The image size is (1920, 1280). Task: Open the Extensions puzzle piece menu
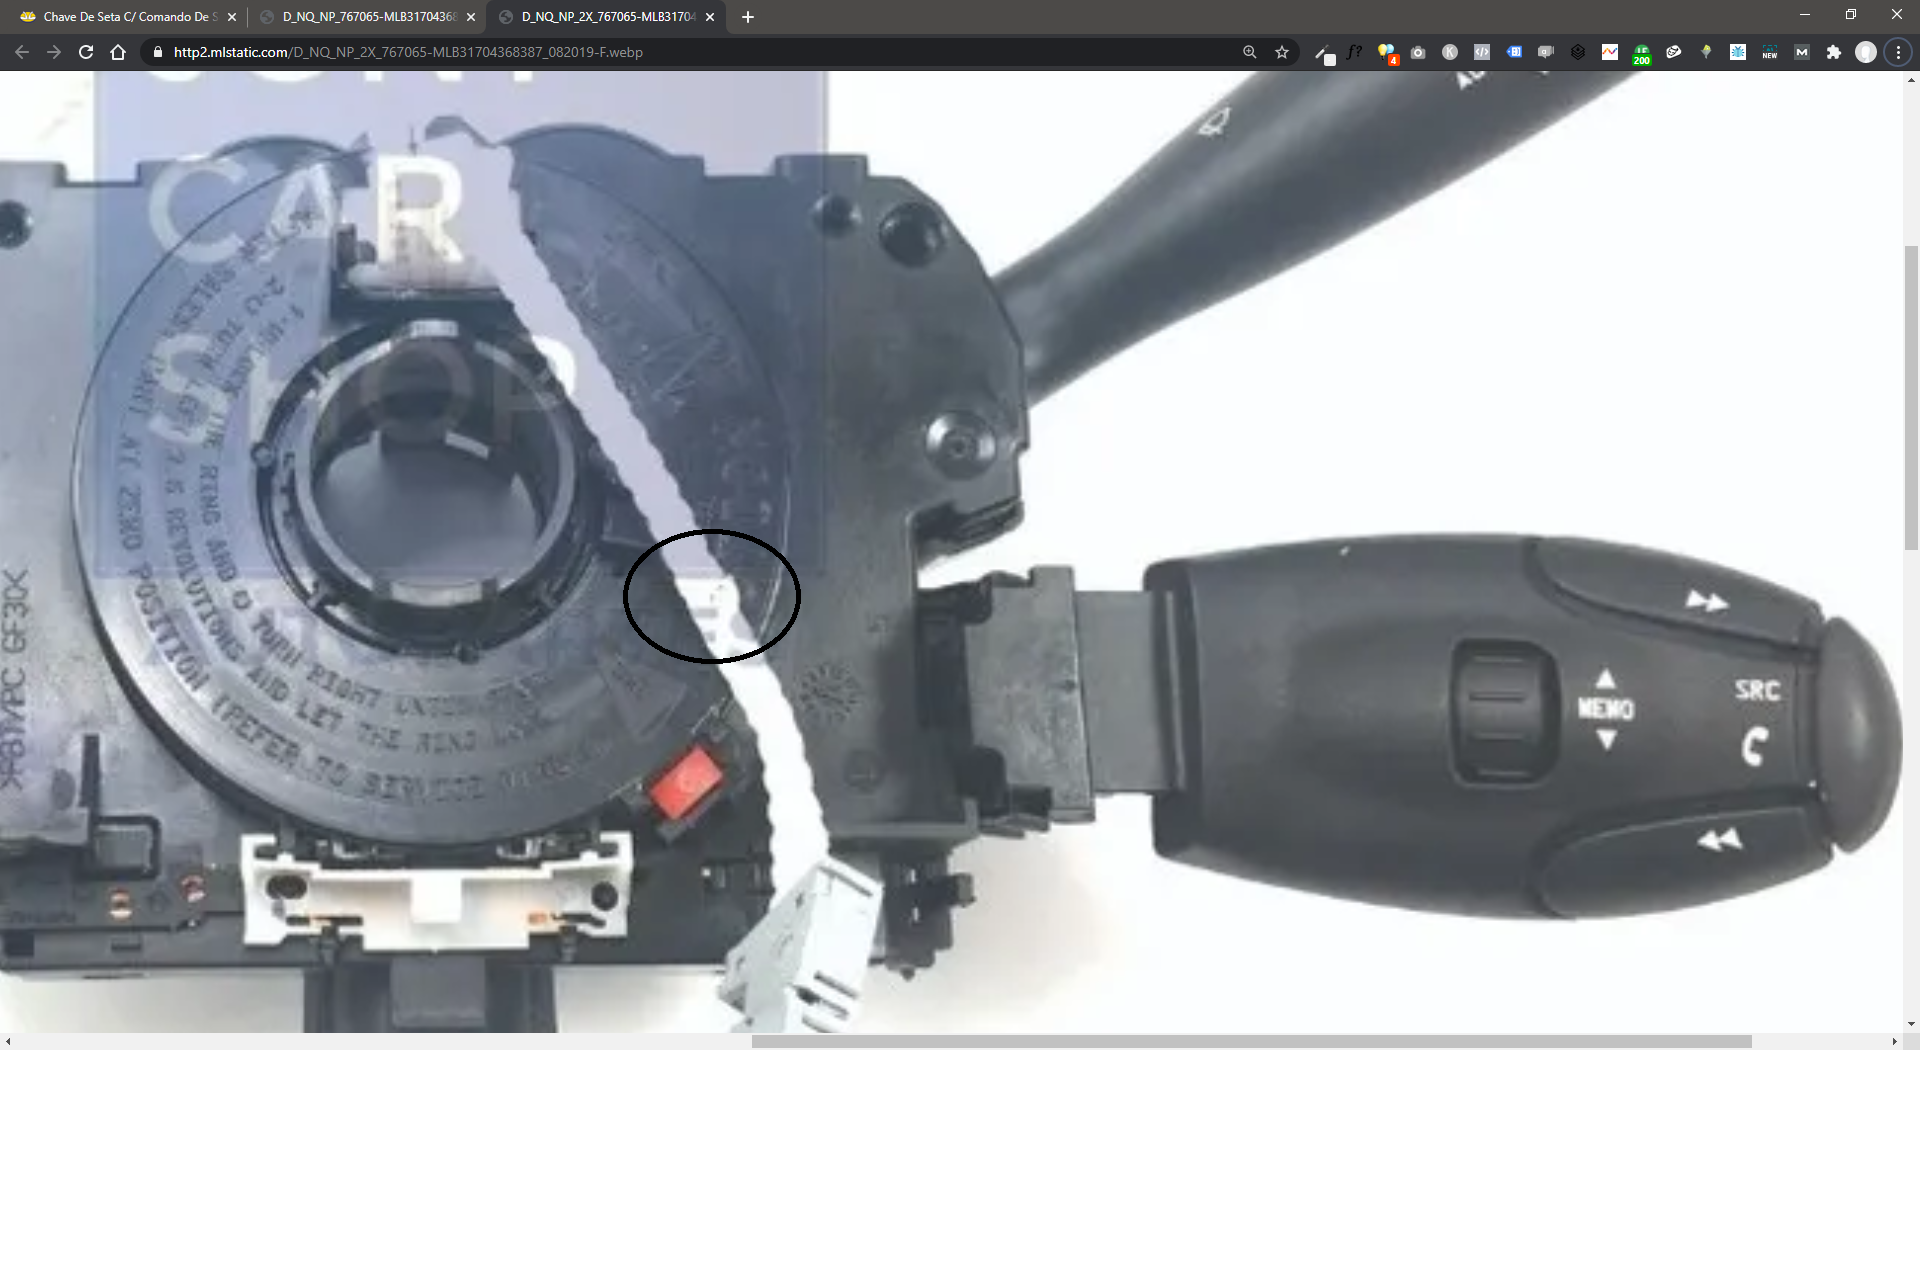coord(1834,52)
